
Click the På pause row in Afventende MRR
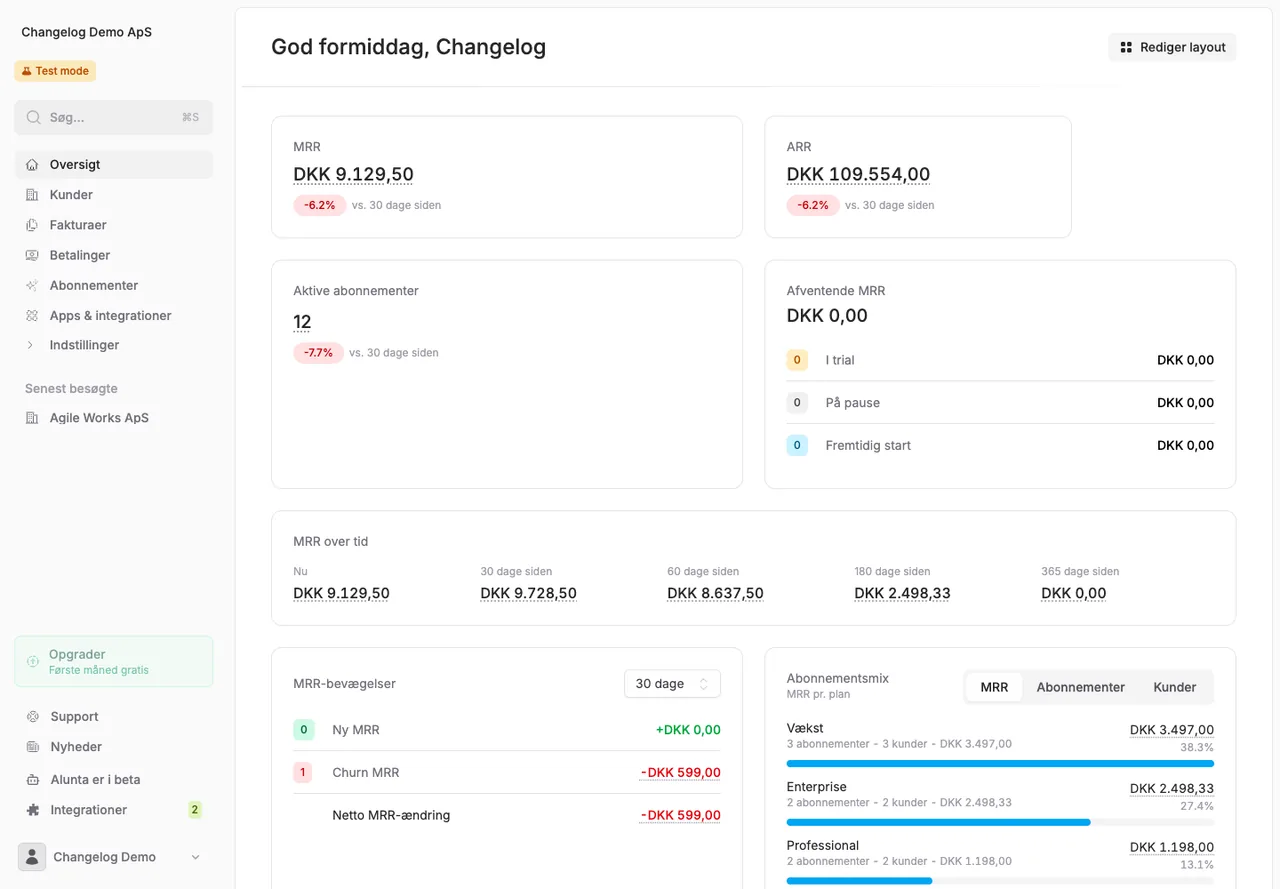(1000, 403)
